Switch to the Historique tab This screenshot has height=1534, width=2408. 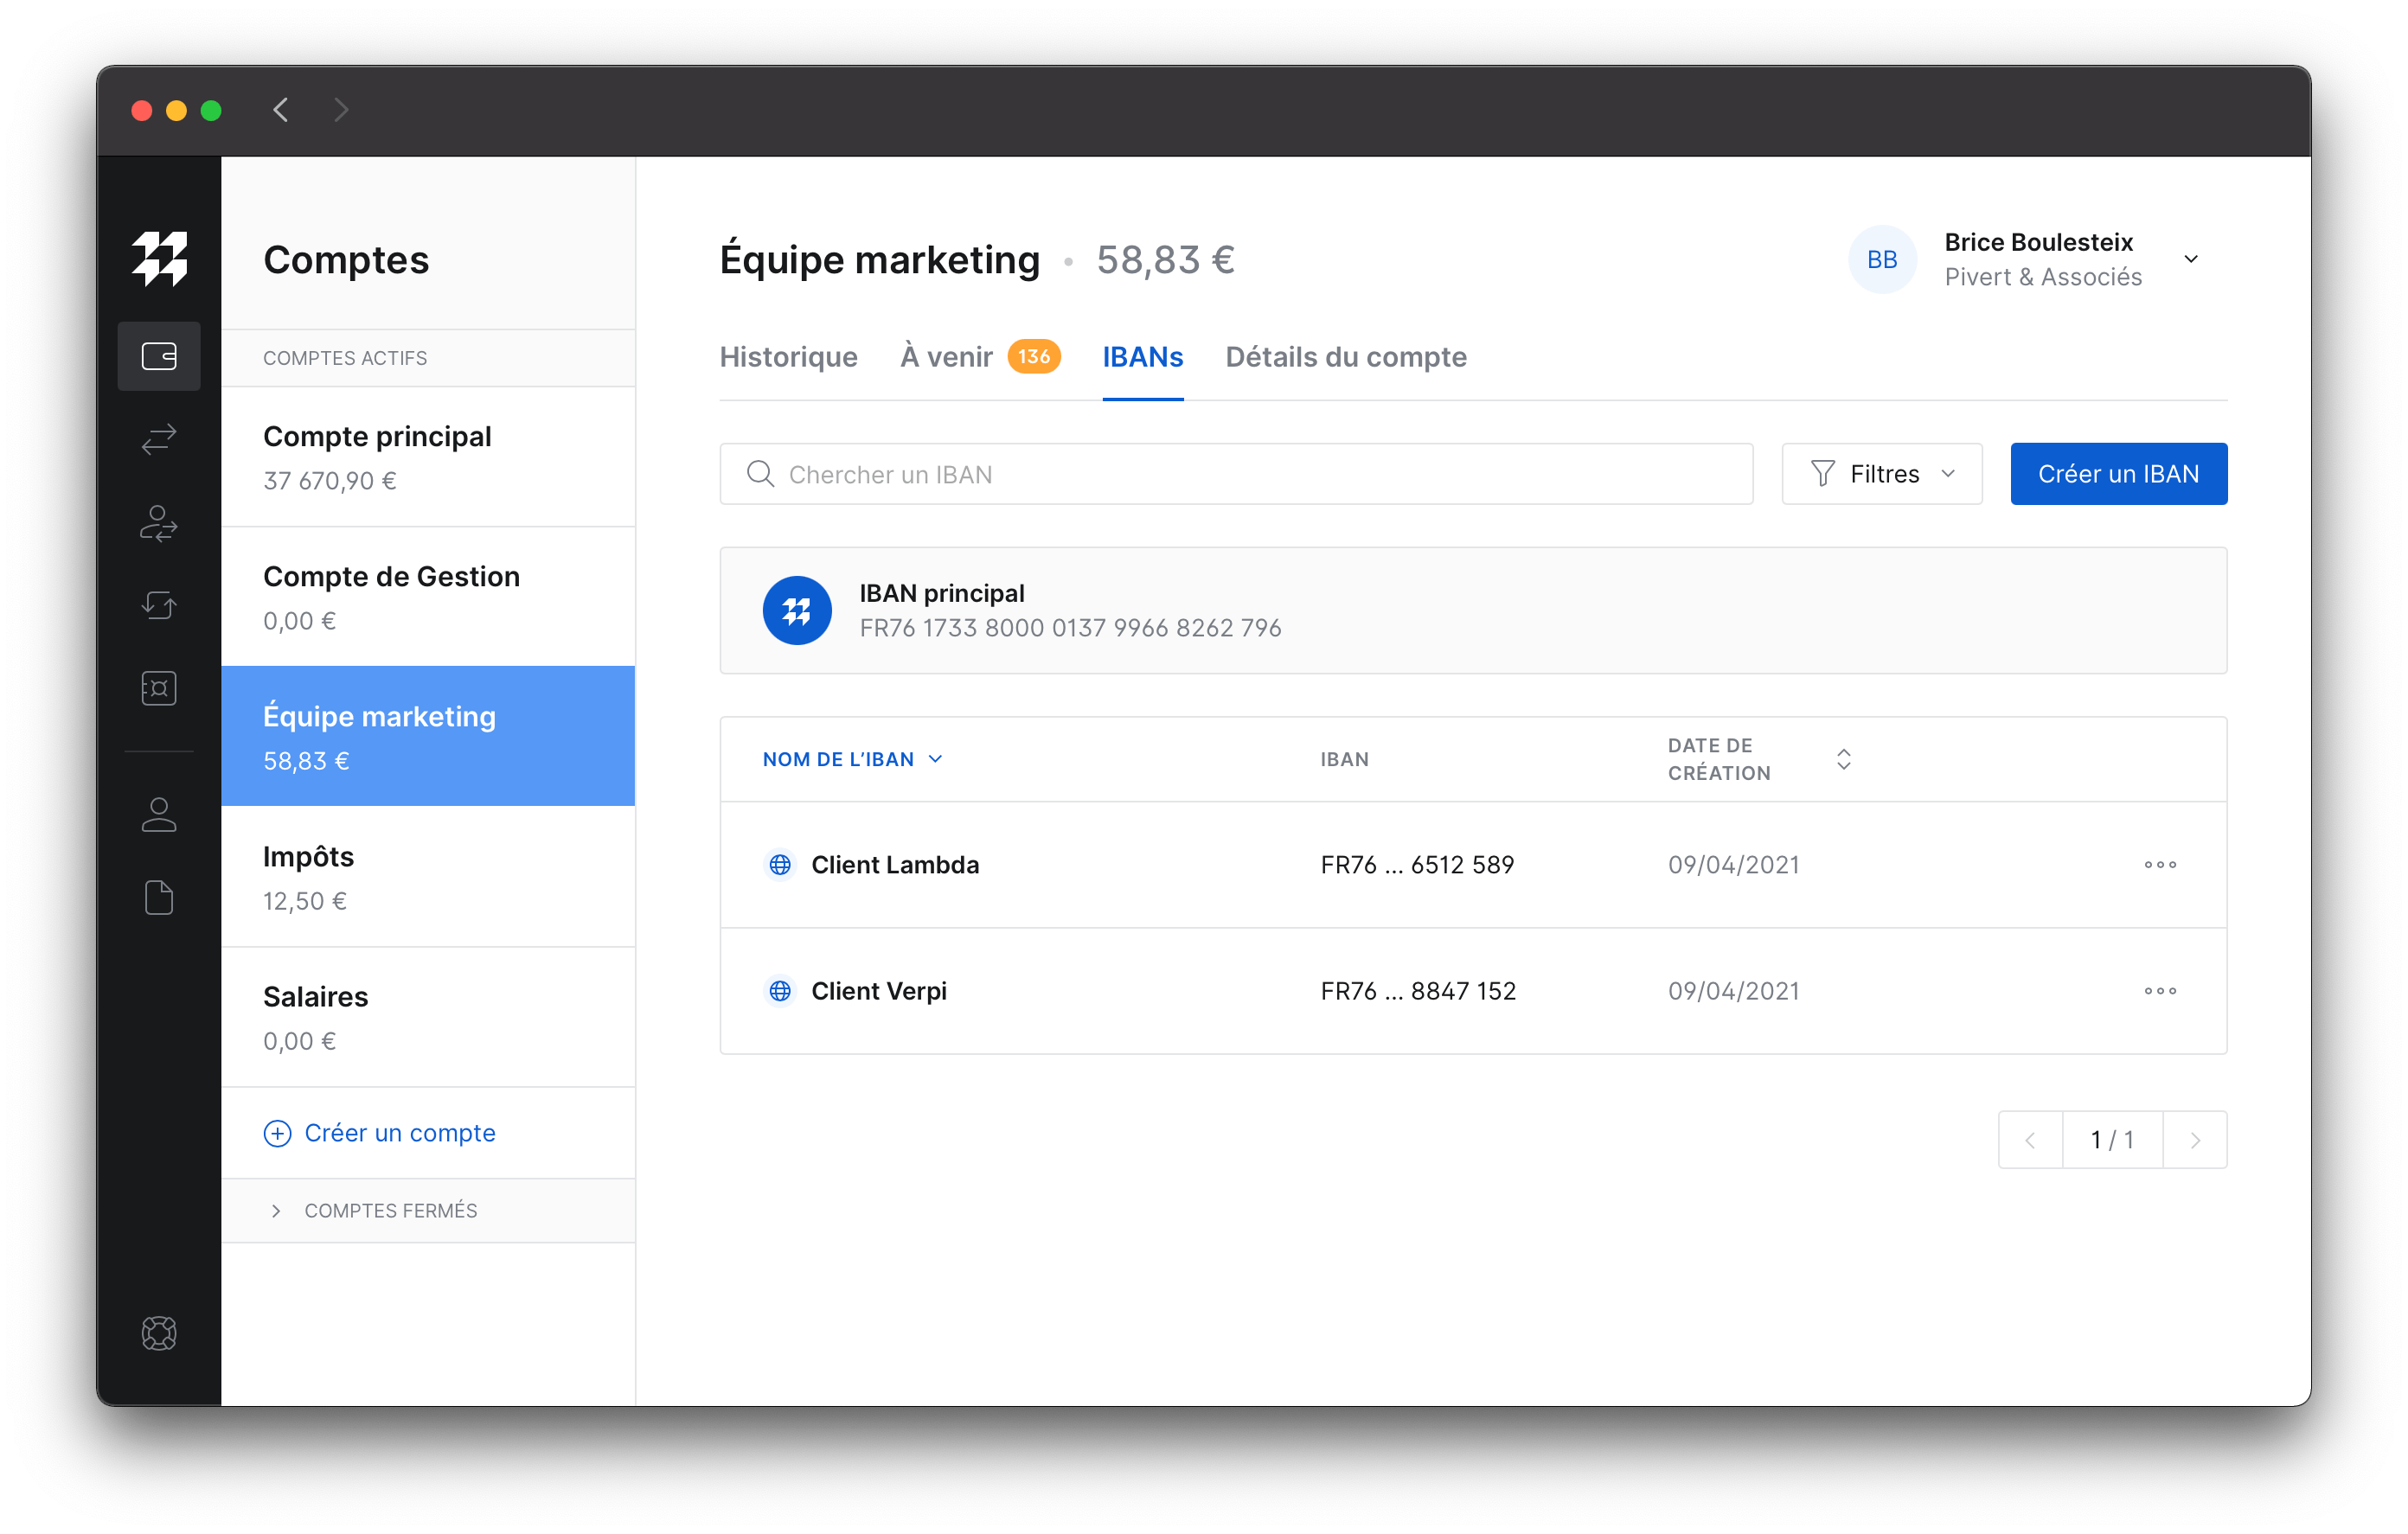pos(788,357)
